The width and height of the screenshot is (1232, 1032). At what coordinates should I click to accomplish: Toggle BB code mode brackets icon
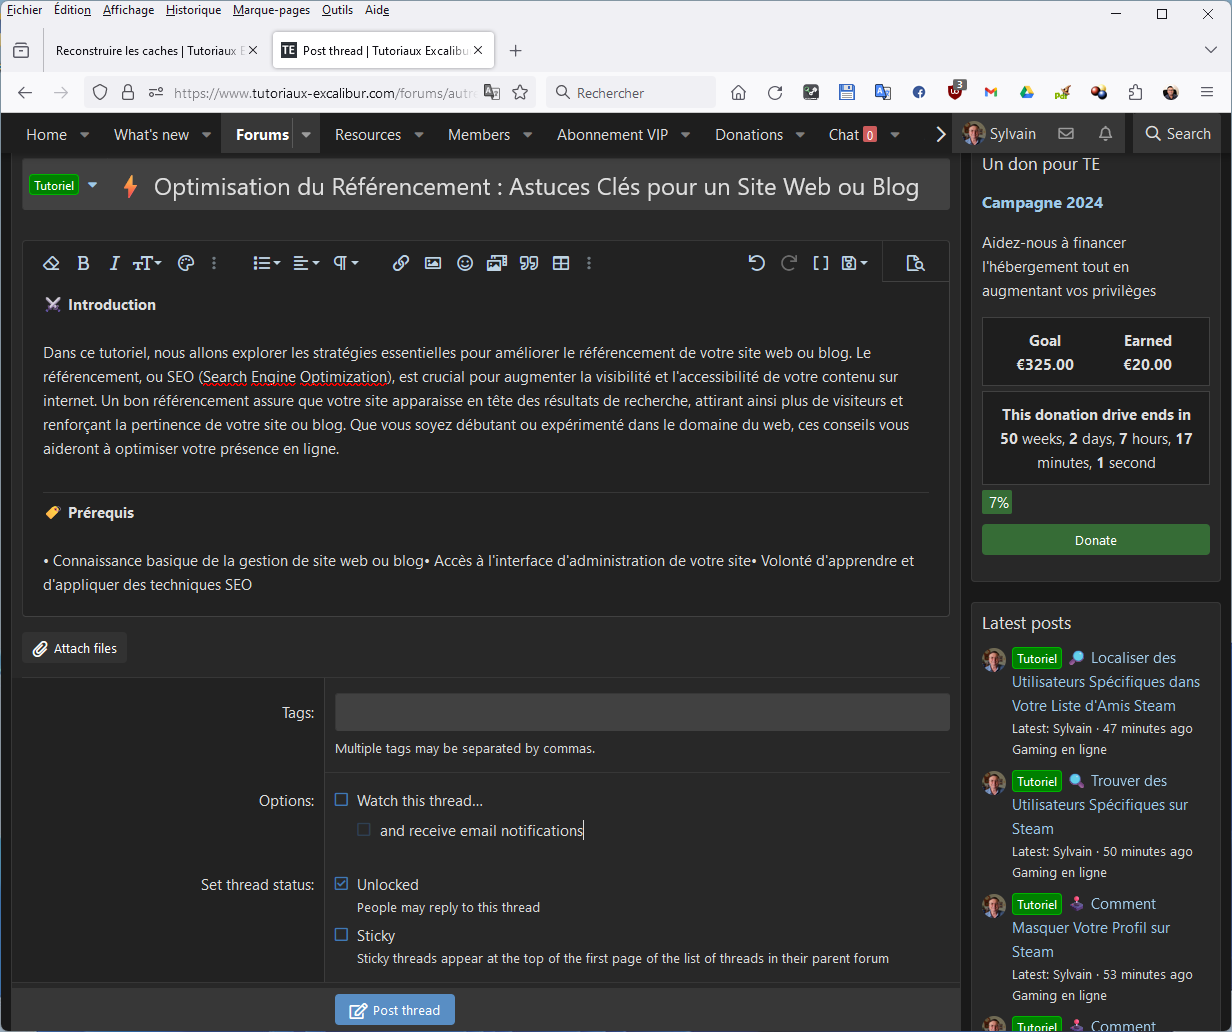coord(820,263)
